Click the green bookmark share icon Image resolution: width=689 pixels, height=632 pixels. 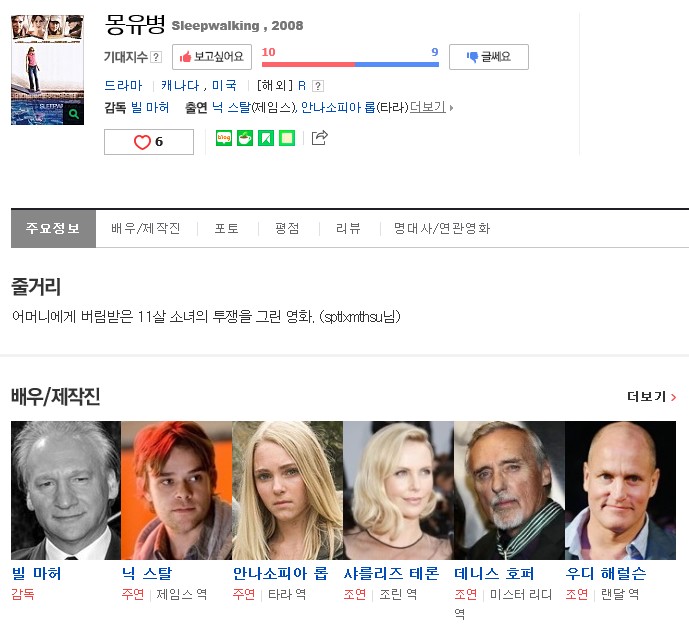[x=266, y=138]
